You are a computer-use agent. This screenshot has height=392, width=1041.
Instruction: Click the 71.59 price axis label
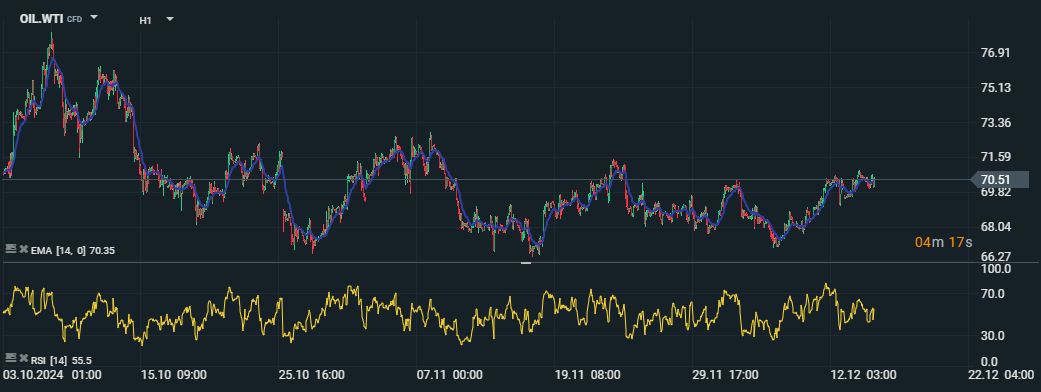coord(995,157)
